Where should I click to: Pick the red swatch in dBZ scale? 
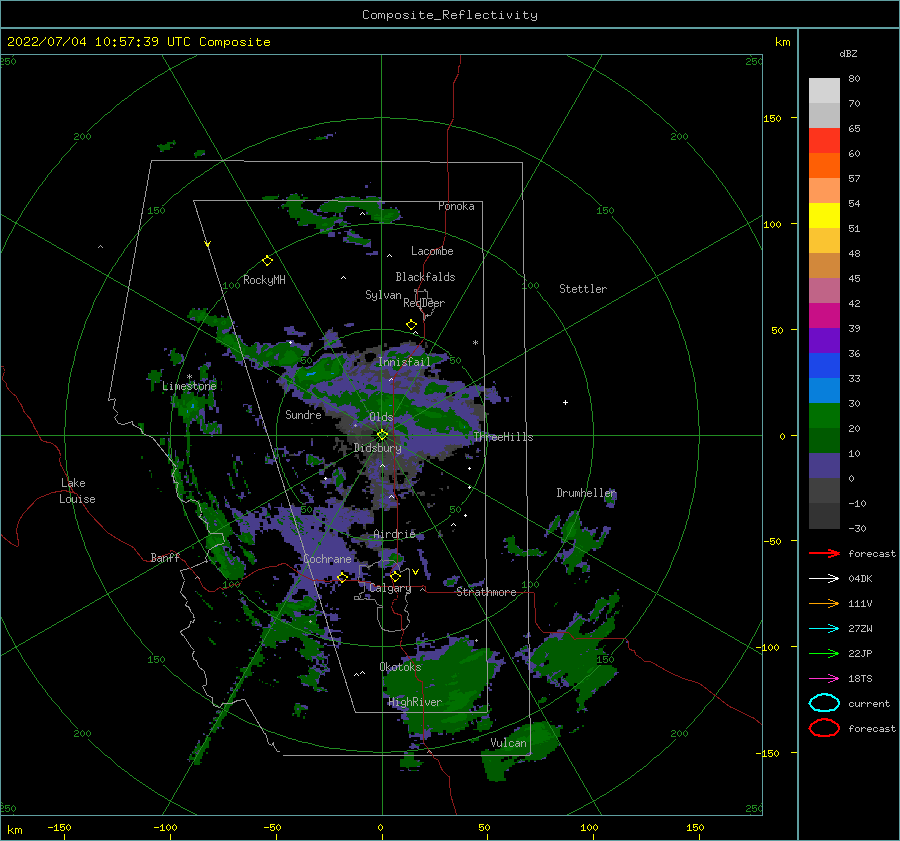click(824, 141)
